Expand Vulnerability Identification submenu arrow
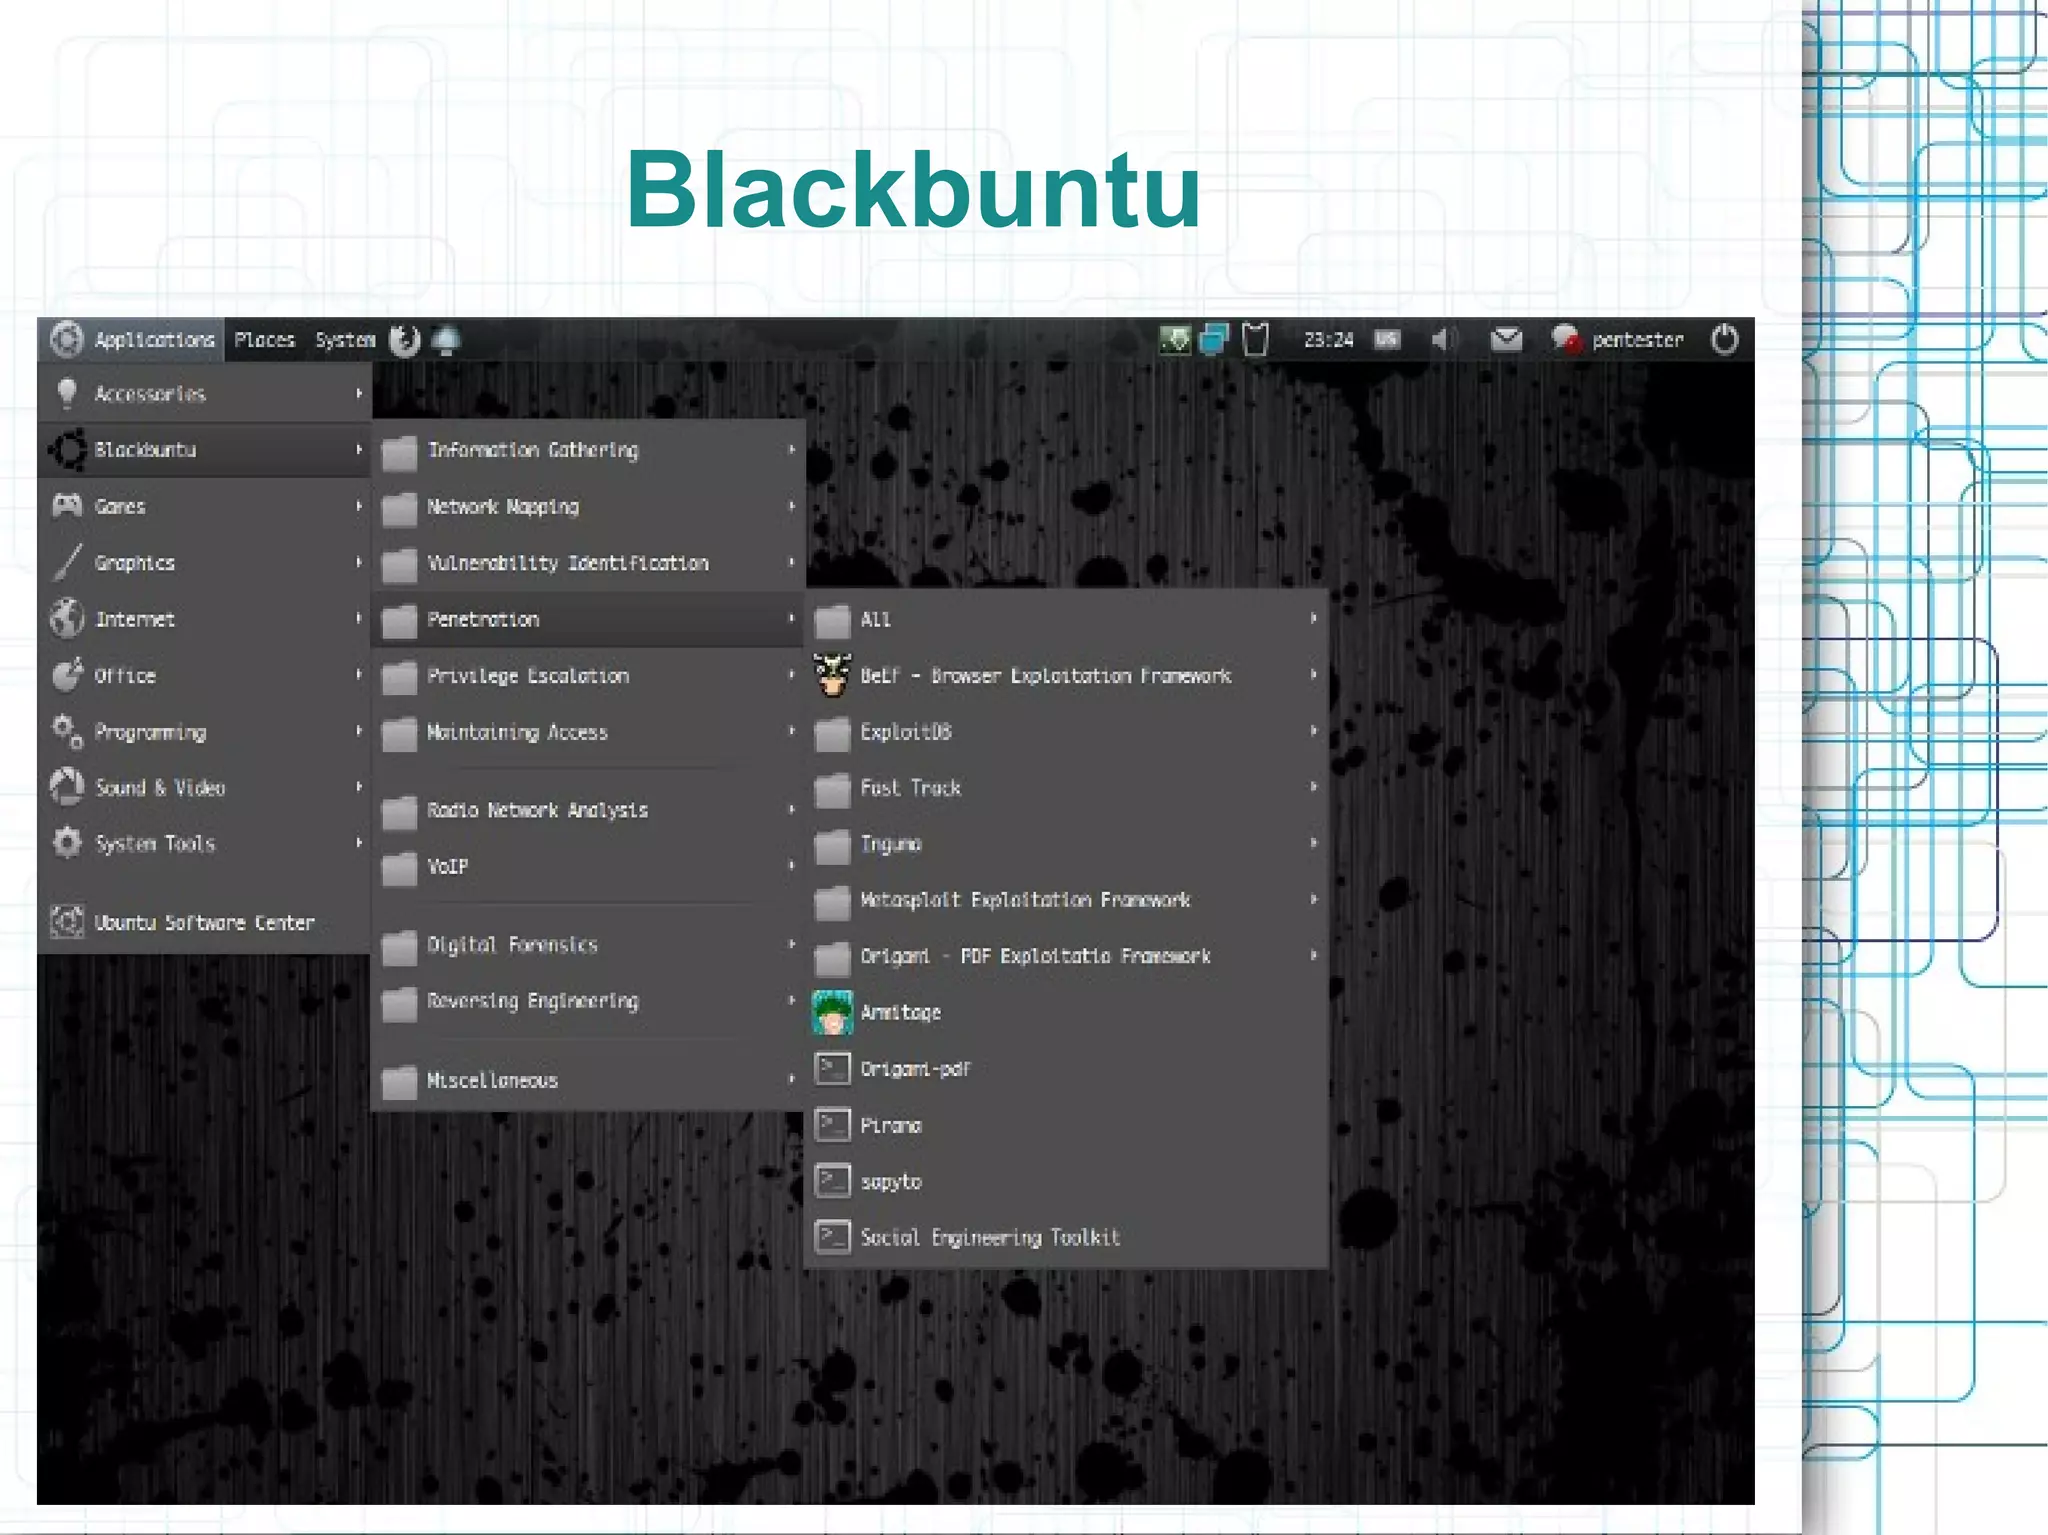The height and width of the screenshot is (1535, 2048). [791, 562]
